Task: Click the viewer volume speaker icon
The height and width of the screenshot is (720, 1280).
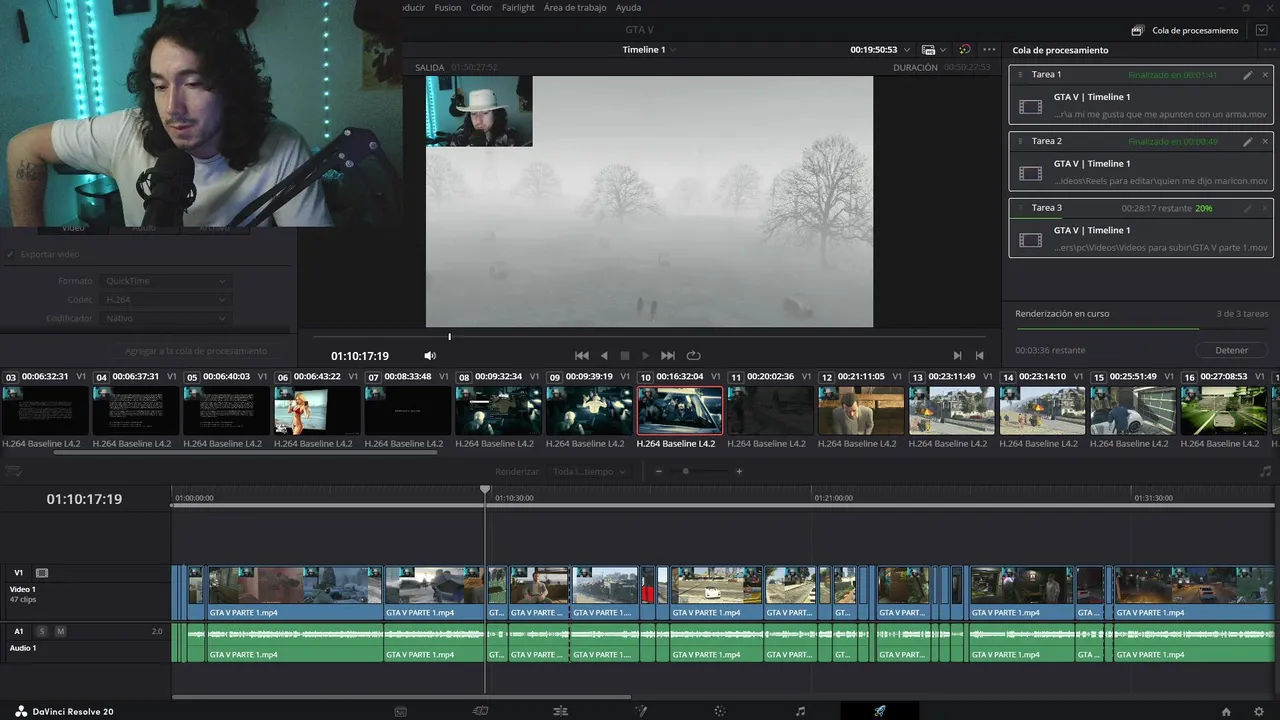Action: (x=430, y=355)
